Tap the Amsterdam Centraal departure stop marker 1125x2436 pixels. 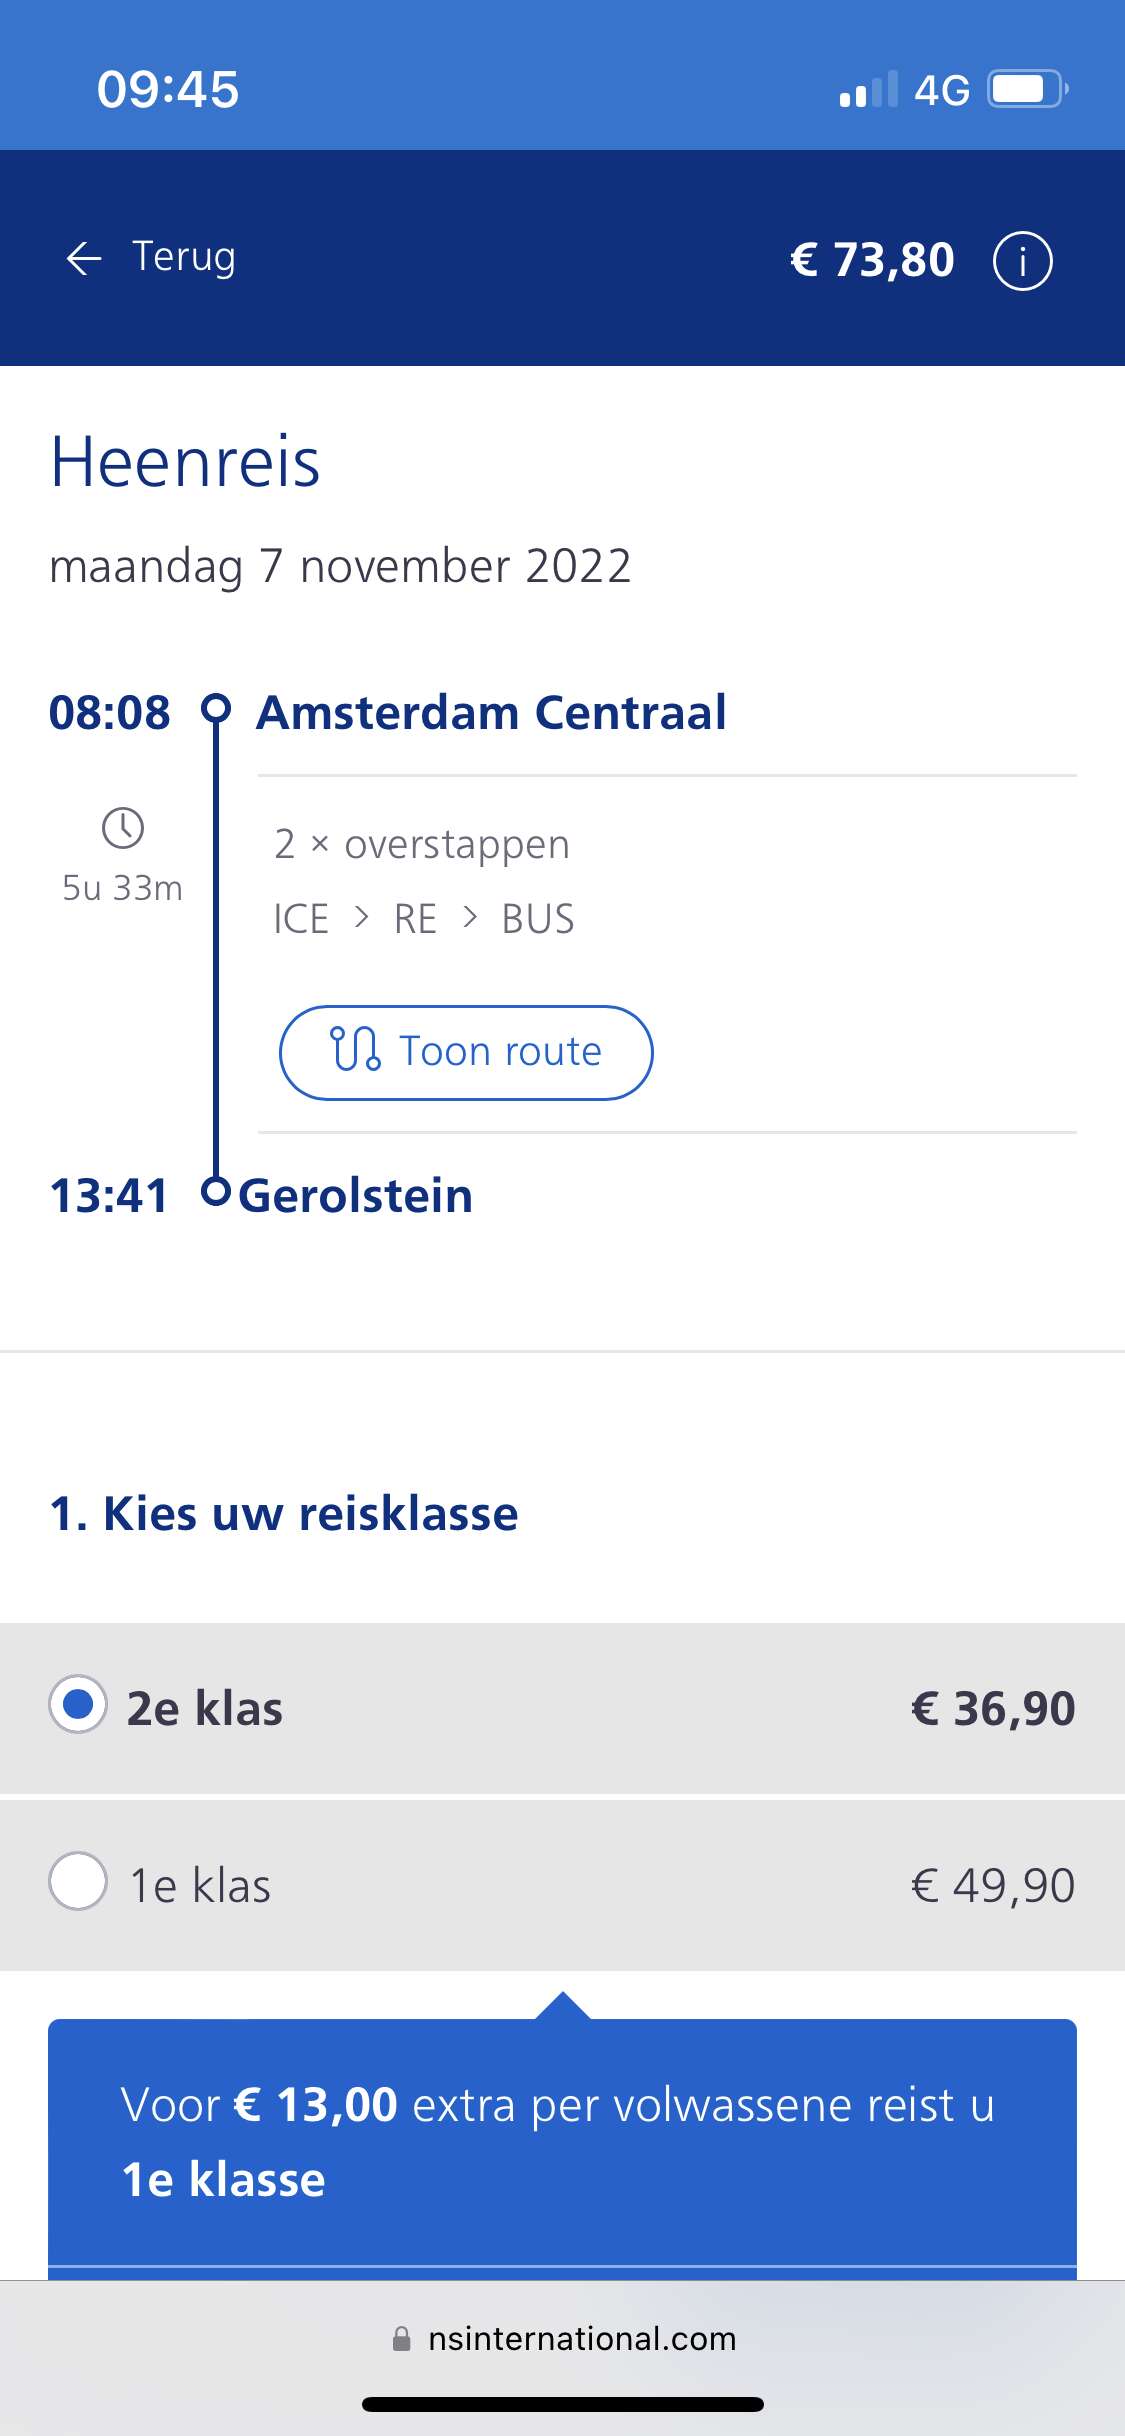[216, 708]
